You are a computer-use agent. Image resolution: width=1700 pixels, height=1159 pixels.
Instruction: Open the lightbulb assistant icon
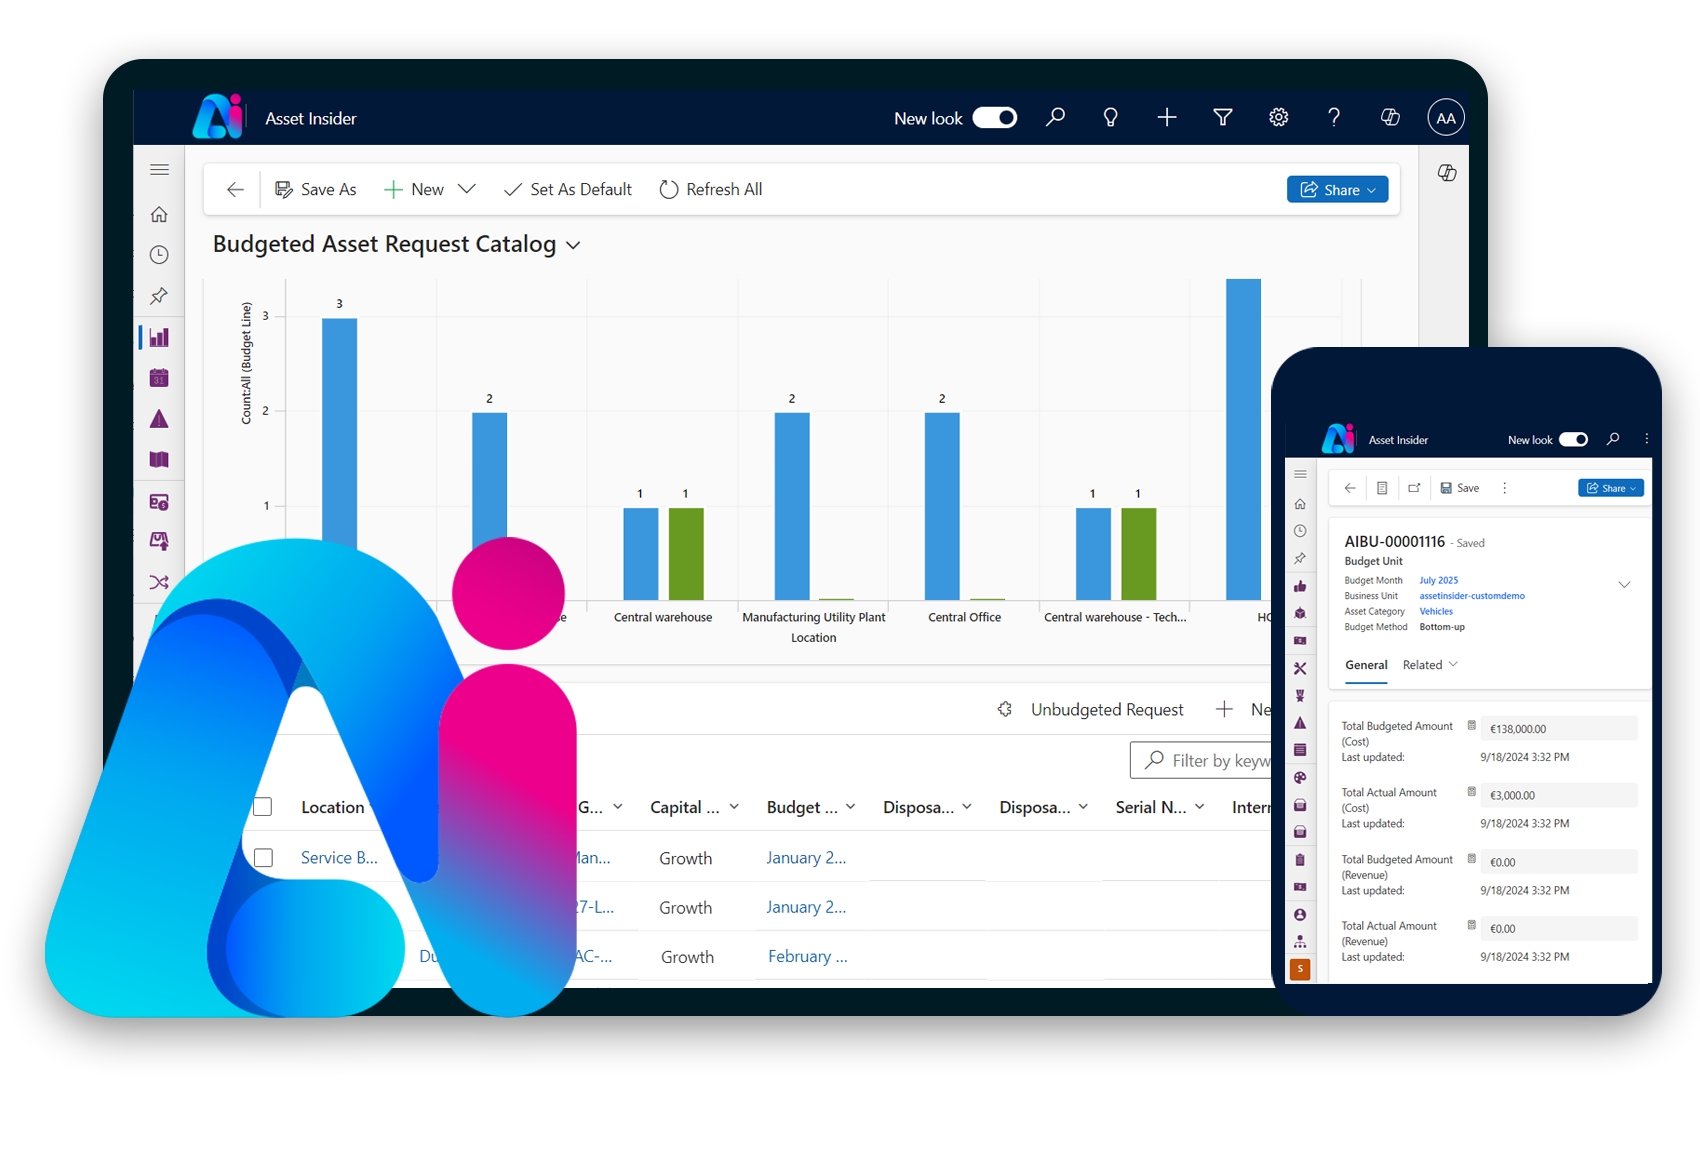click(1110, 118)
